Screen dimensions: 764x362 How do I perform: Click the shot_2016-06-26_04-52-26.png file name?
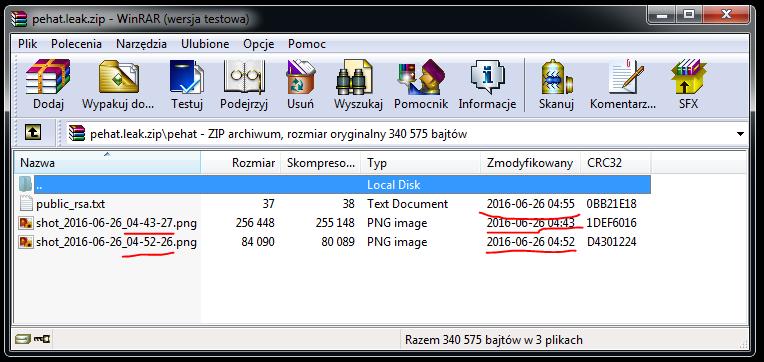point(116,242)
